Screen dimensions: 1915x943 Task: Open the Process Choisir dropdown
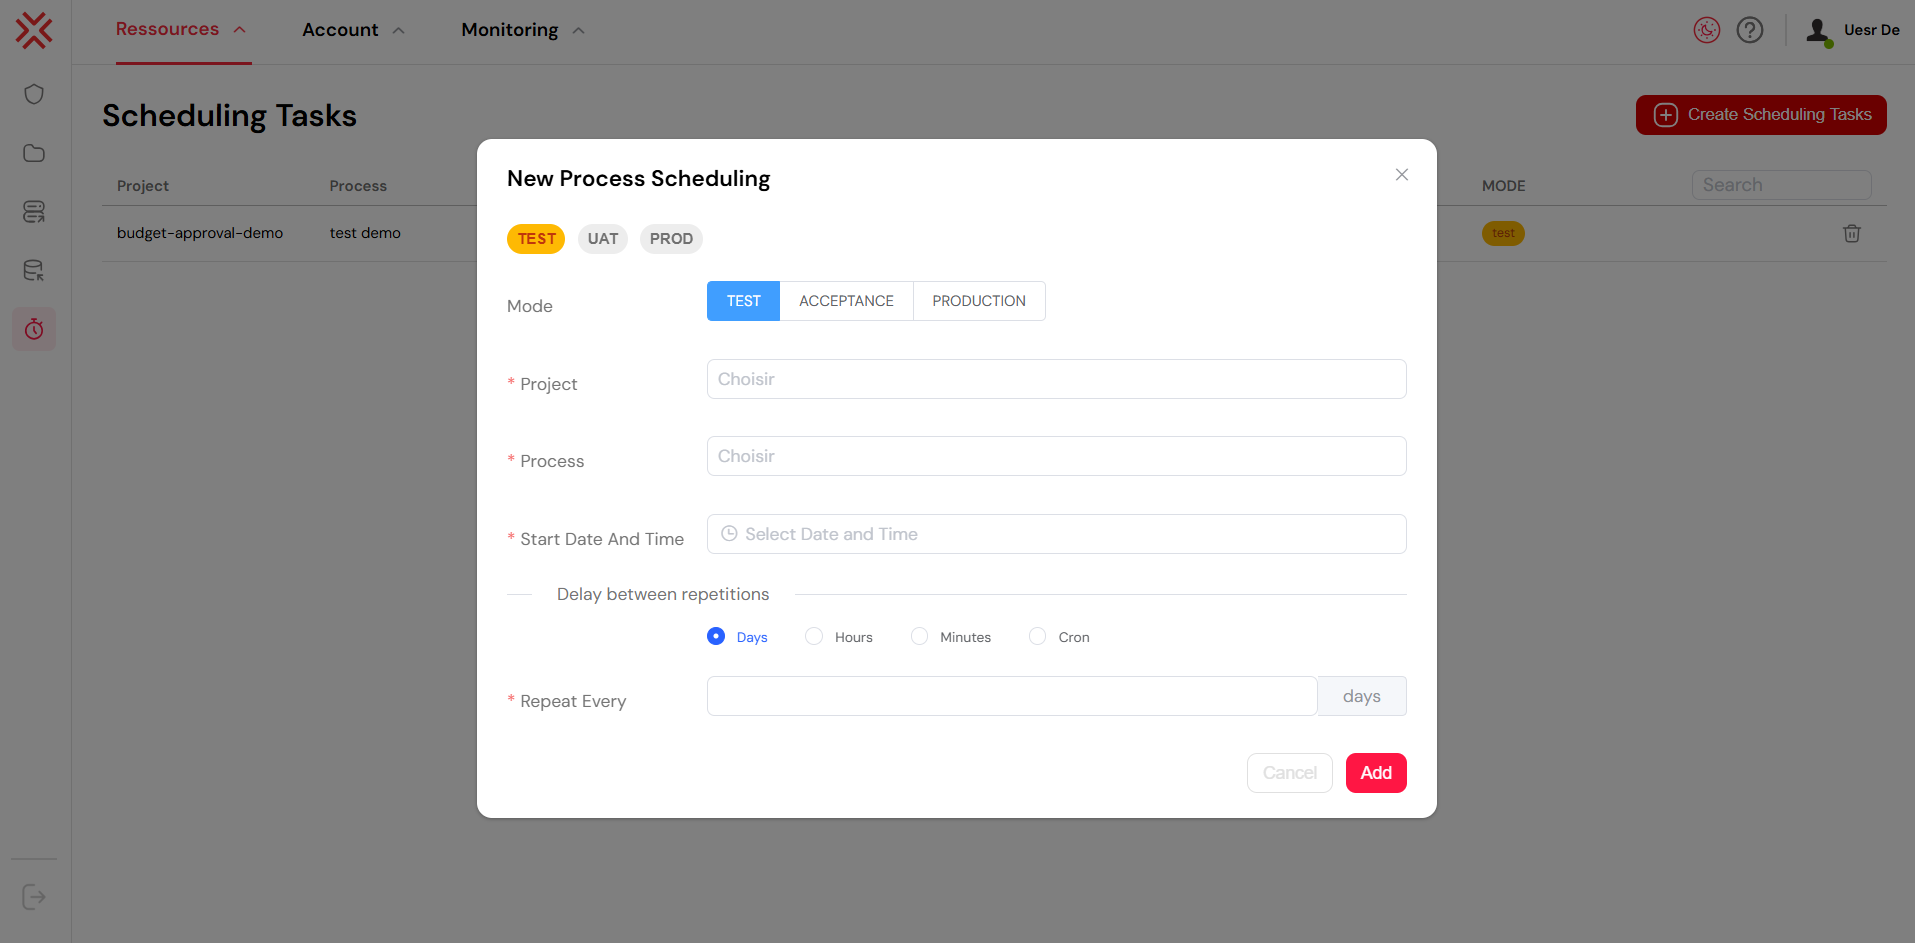(x=1056, y=456)
